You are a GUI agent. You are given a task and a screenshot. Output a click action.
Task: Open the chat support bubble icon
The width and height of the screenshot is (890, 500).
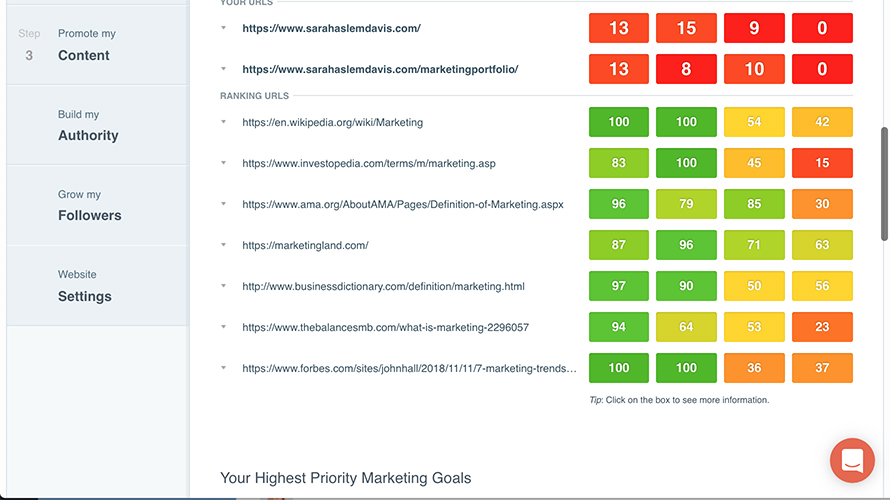tap(852, 461)
